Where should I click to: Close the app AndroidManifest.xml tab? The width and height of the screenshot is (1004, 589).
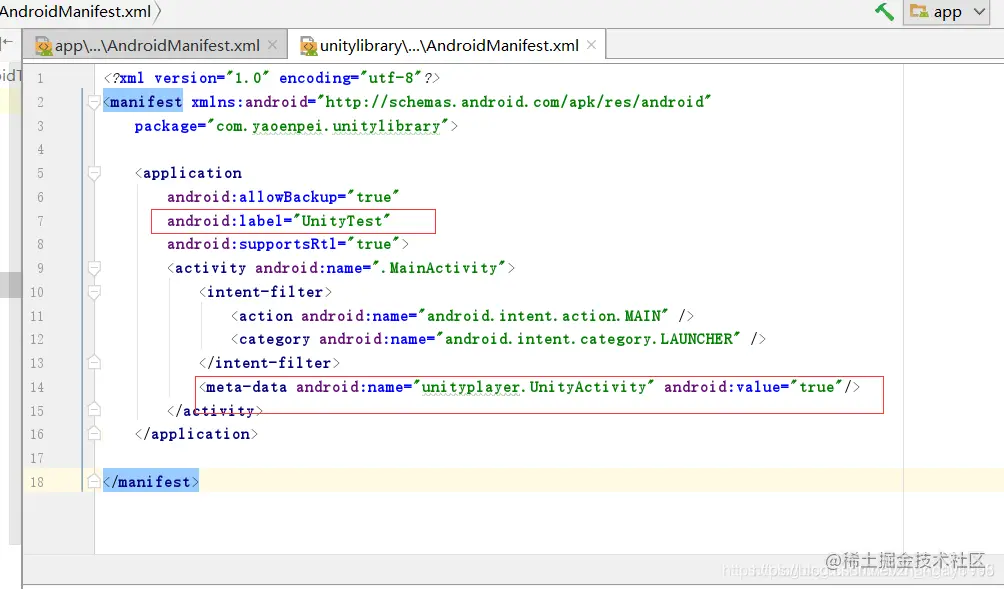click(272, 45)
